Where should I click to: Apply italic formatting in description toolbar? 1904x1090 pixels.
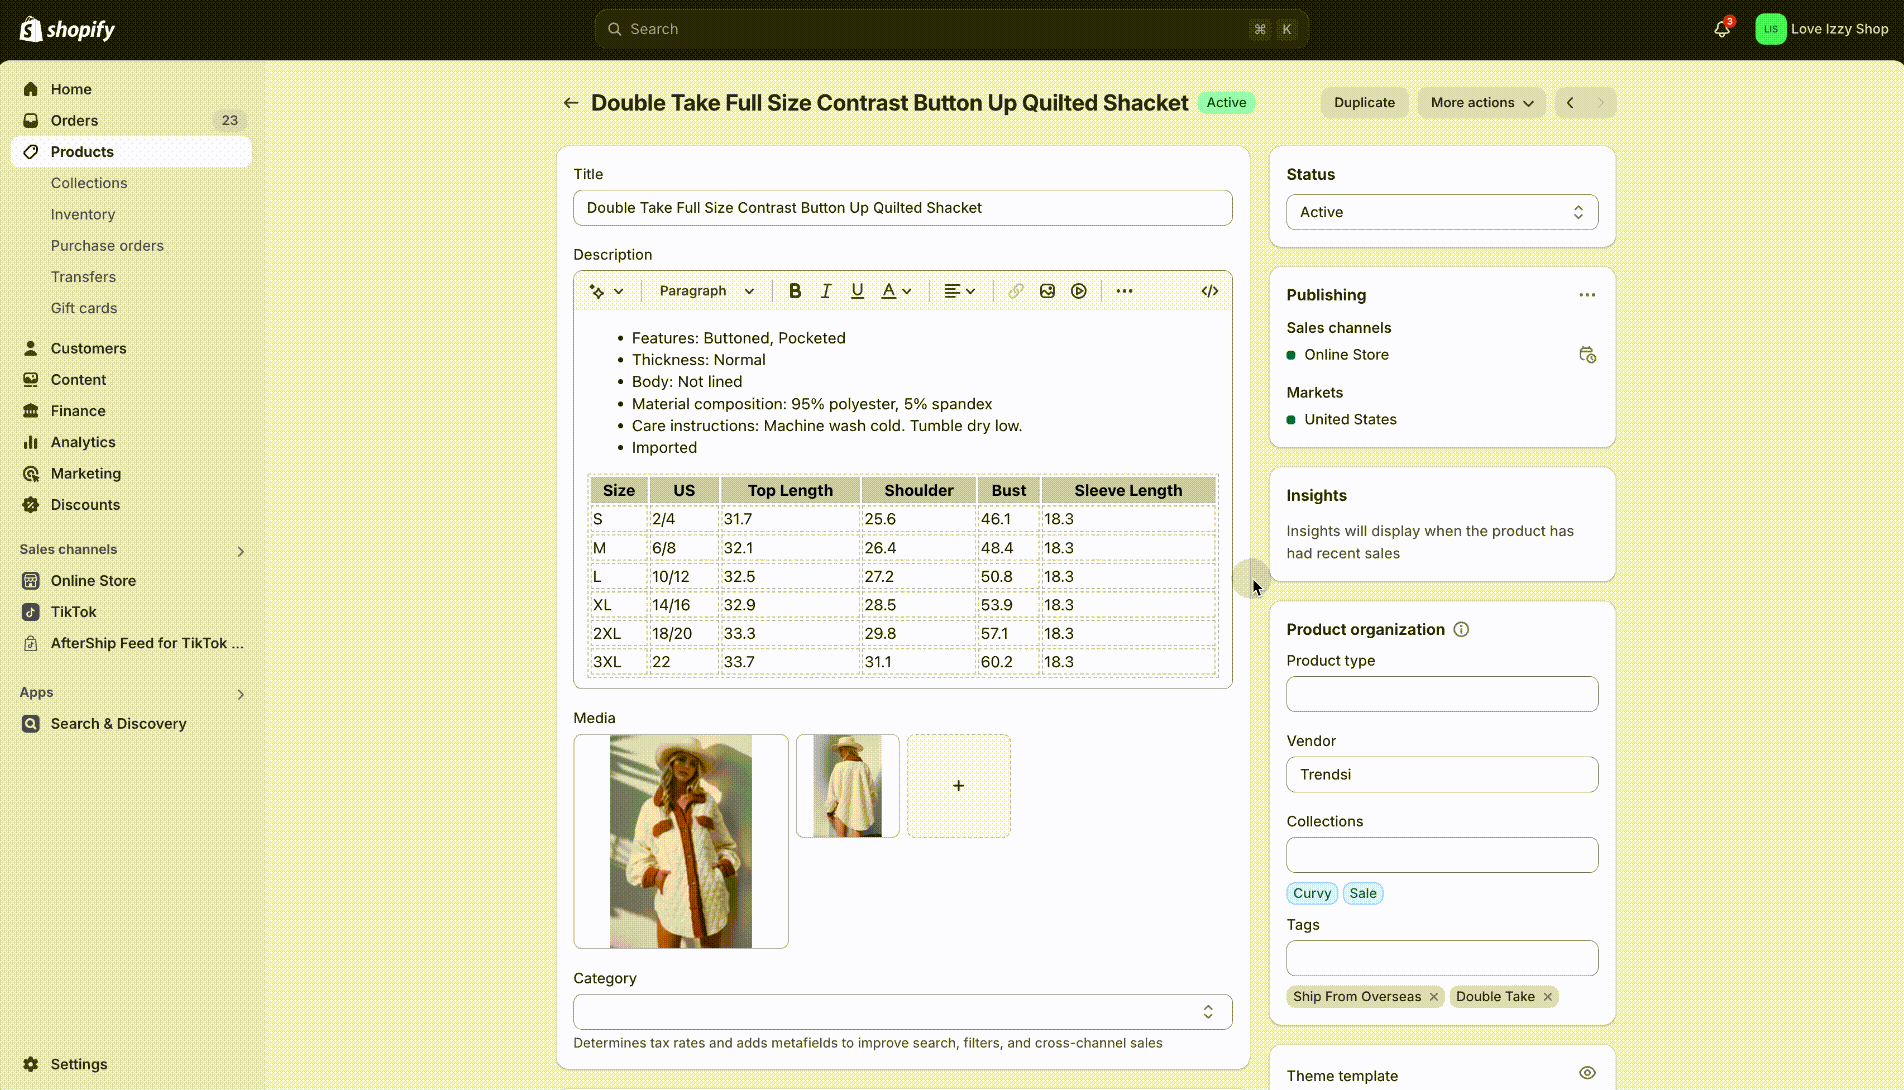click(x=826, y=291)
